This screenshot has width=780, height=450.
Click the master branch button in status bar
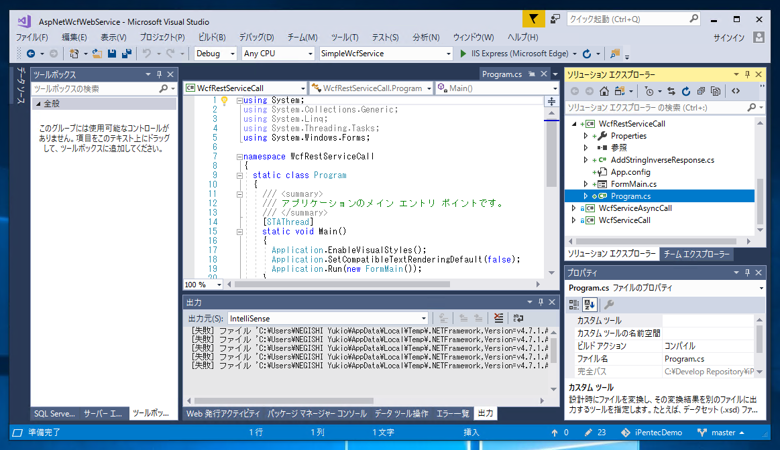click(721, 433)
